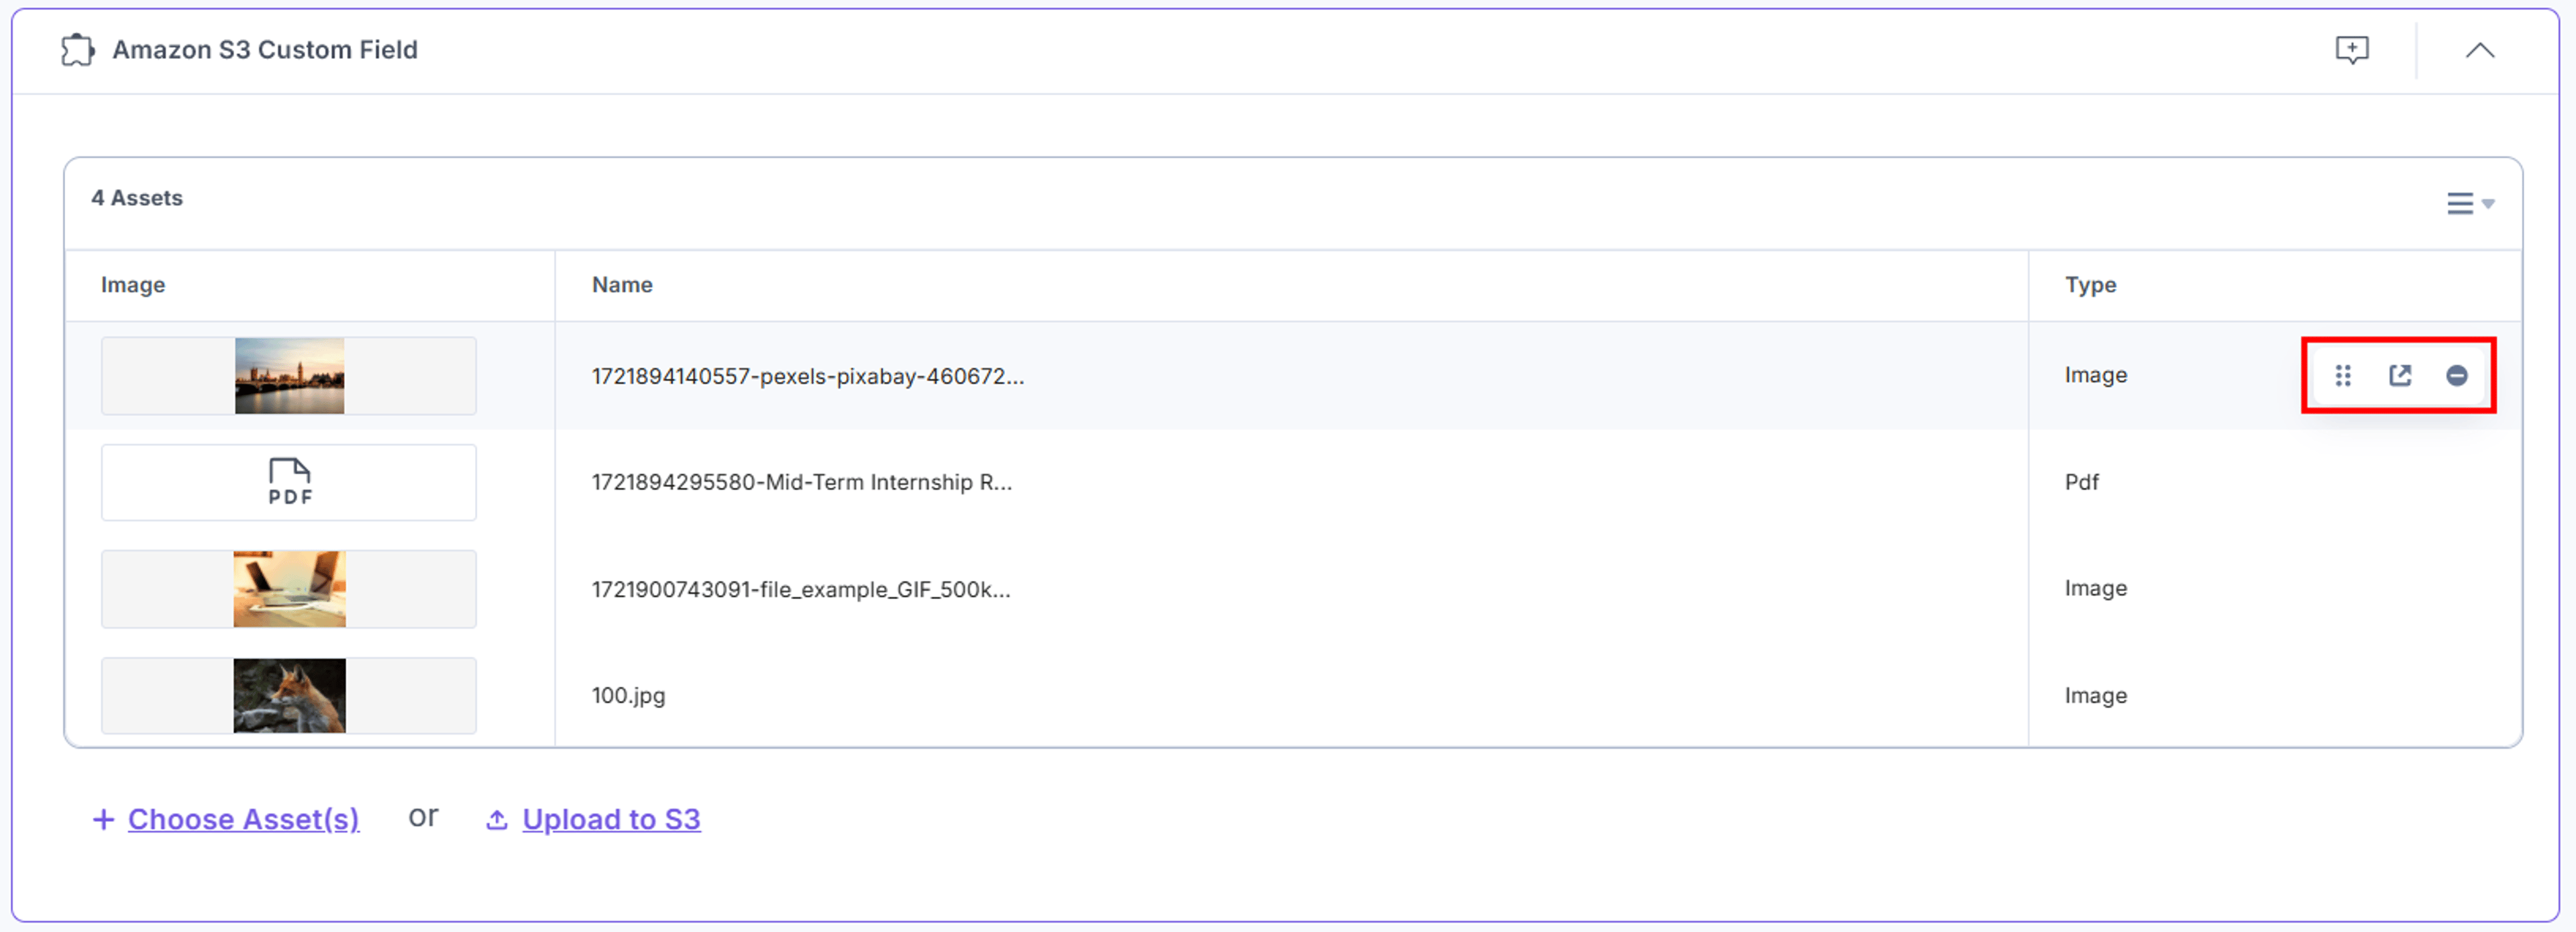
Task: Click the Image column header
Action: coord(133,285)
